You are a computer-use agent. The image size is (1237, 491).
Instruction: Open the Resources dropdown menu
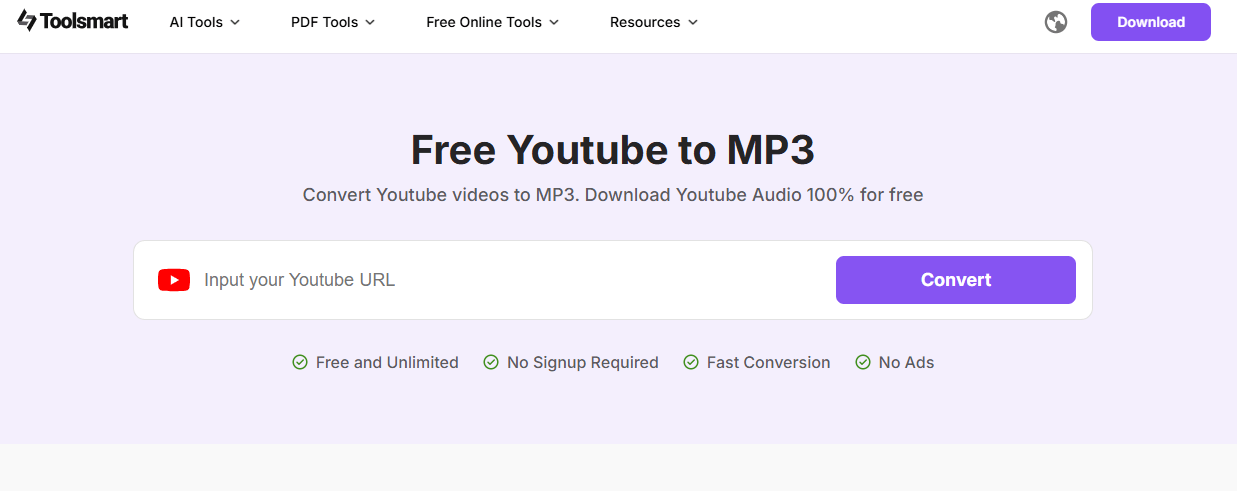pos(654,22)
